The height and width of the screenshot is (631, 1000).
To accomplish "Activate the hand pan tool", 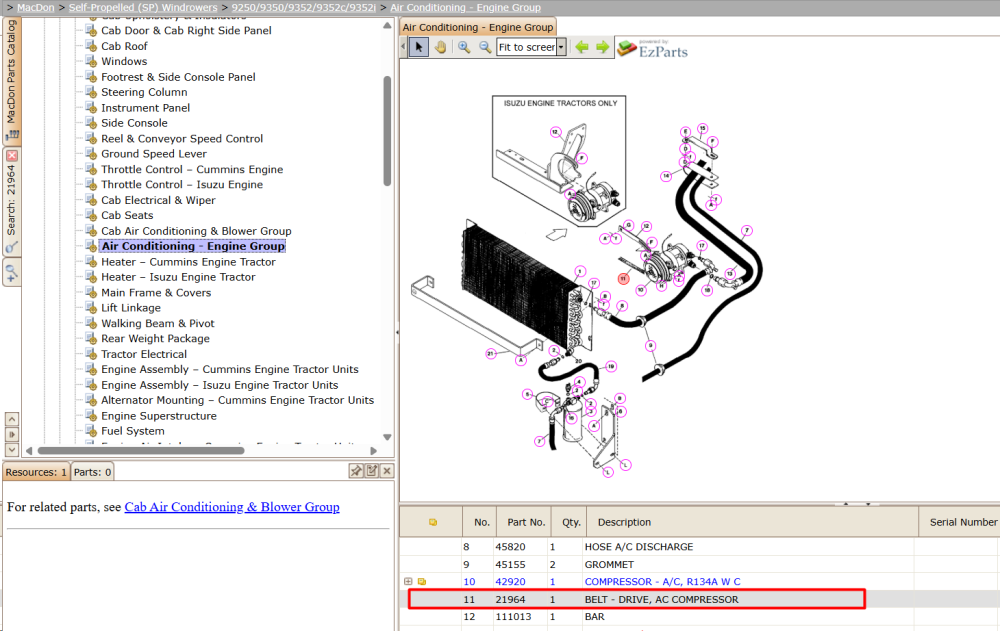I will 441,47.
